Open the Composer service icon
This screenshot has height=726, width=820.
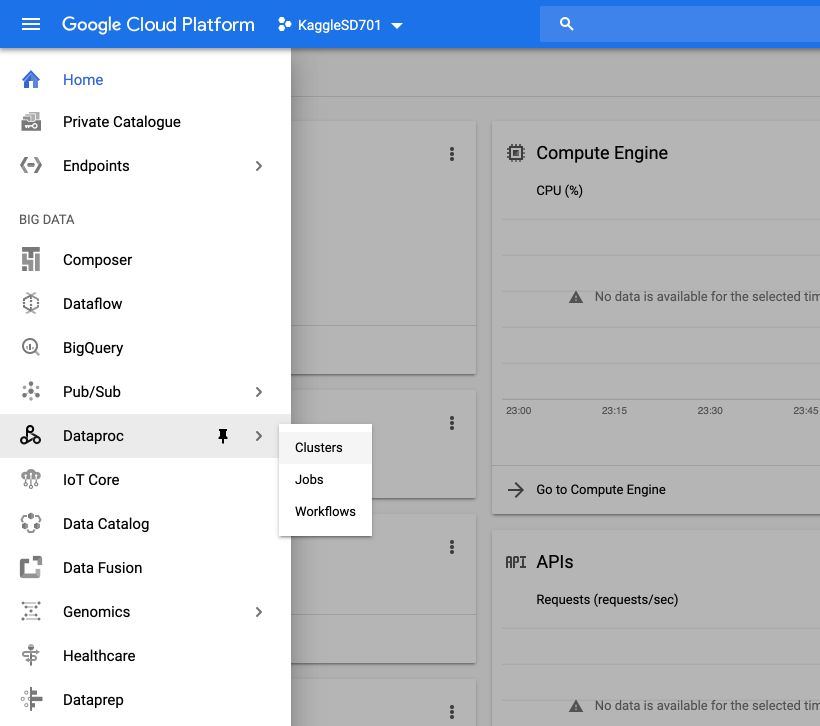pyautogui.click(x=31, y=259)
